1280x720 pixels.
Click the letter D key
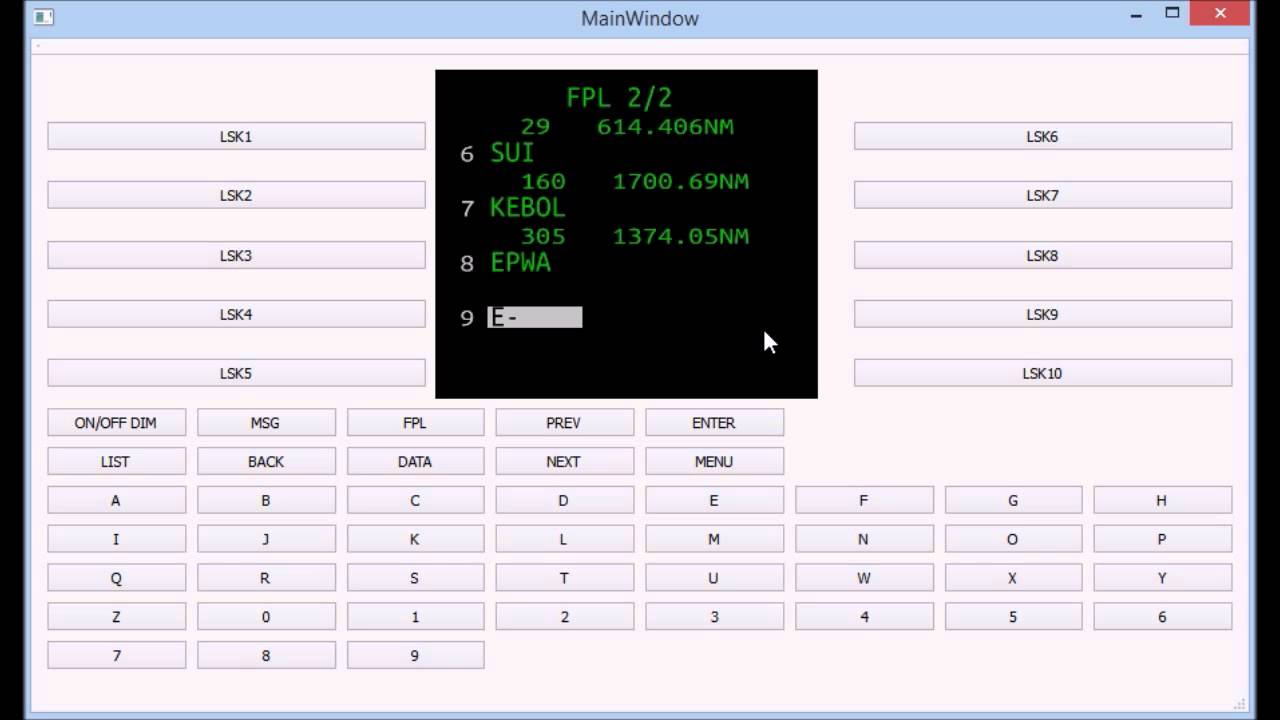[x=564, y=500]
